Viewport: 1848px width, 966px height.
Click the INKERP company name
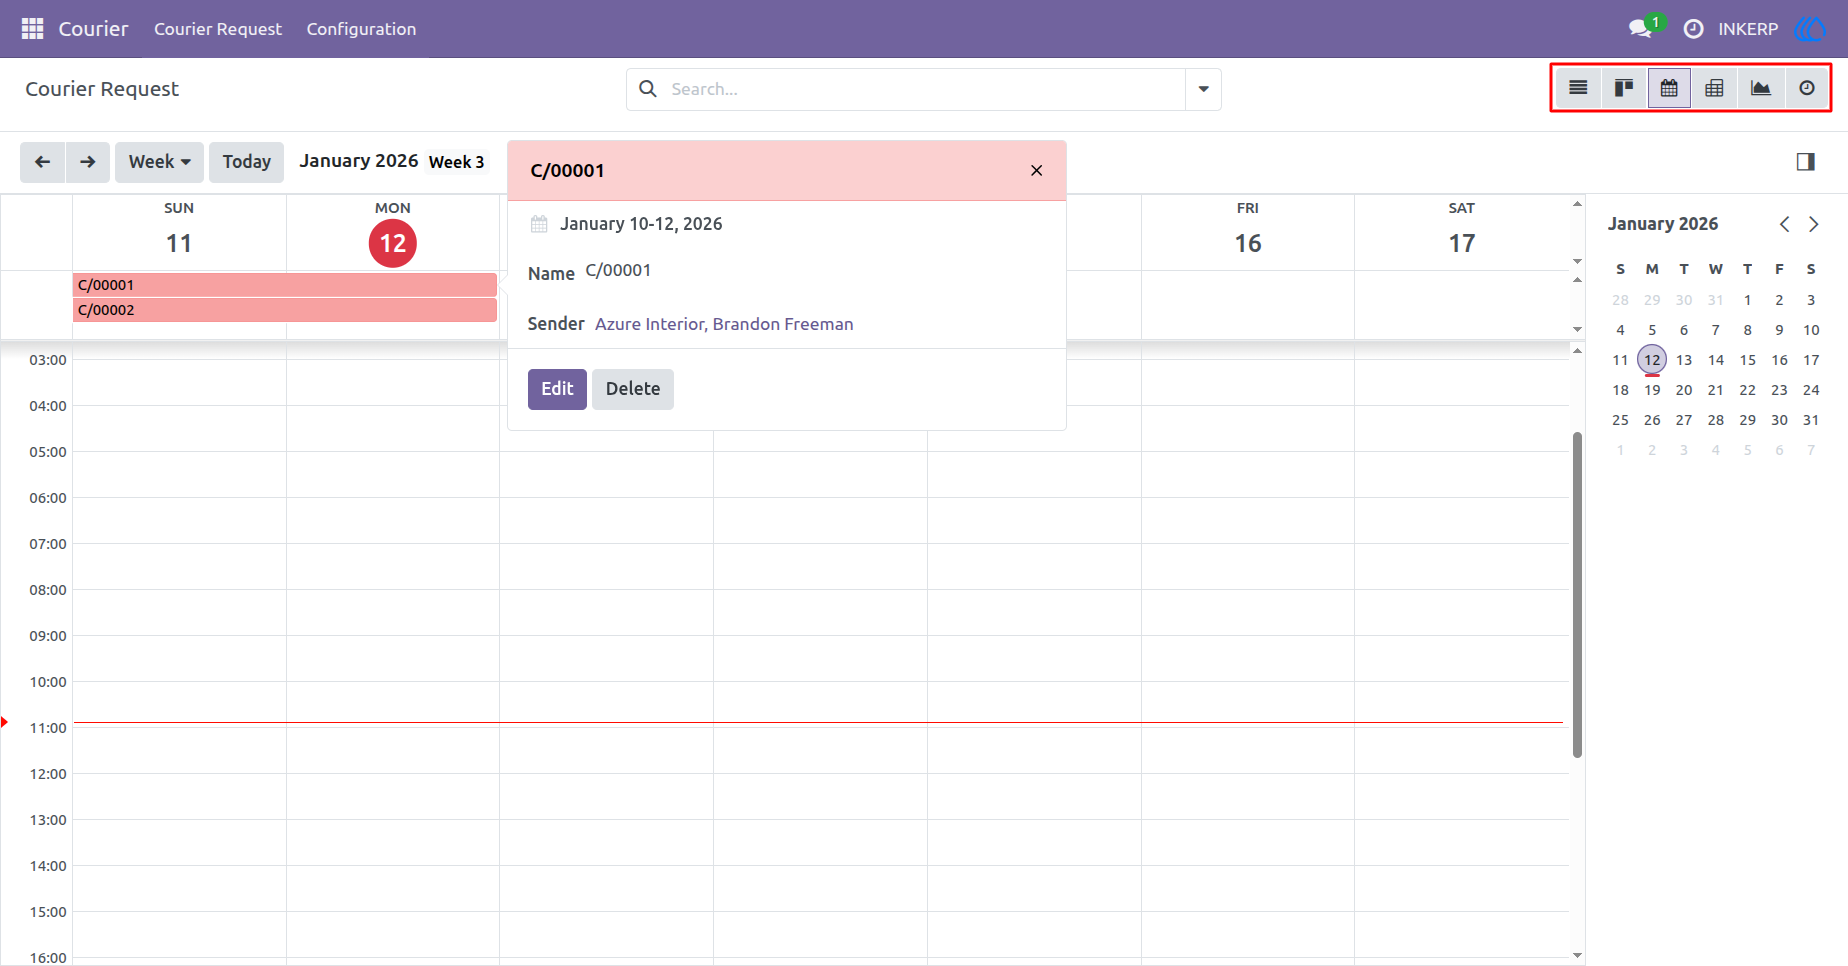(1748, 29)
